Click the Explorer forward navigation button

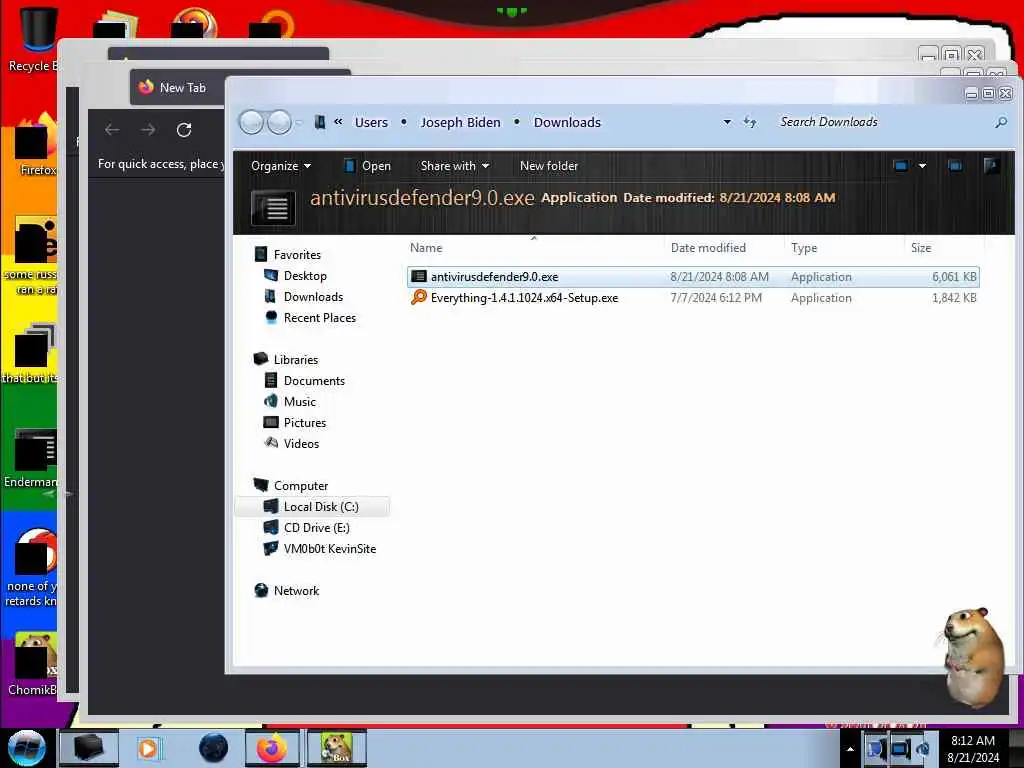tap(280, 122)
